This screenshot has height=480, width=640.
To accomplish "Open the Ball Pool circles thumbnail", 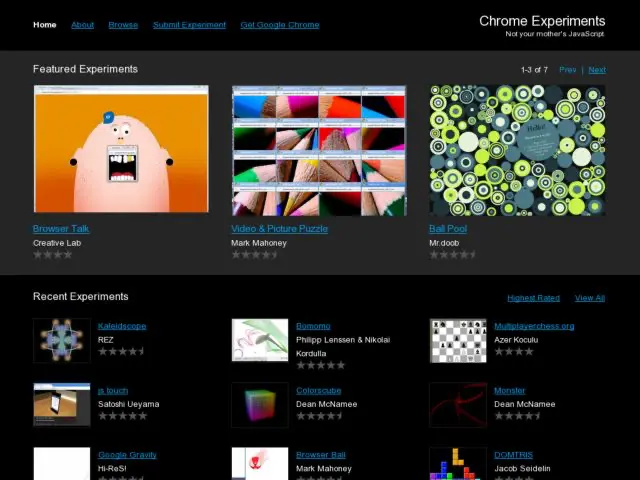I will [517, 150].
